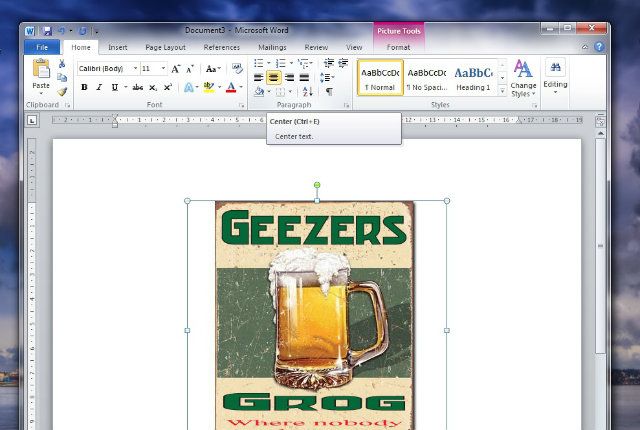Click the Decrease Indent icon
Viewport: 640px width, 430px height.
(x=329, y=63)
